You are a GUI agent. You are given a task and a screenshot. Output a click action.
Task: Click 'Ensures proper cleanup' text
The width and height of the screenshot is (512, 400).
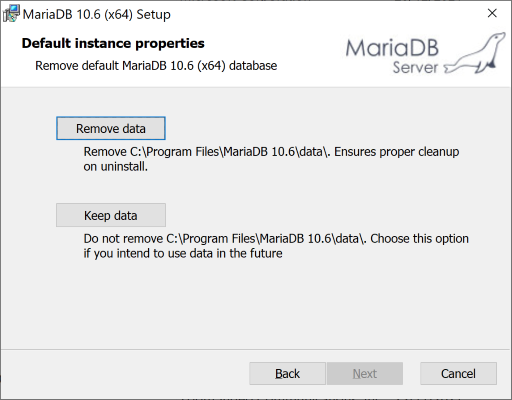click(396, 152)
